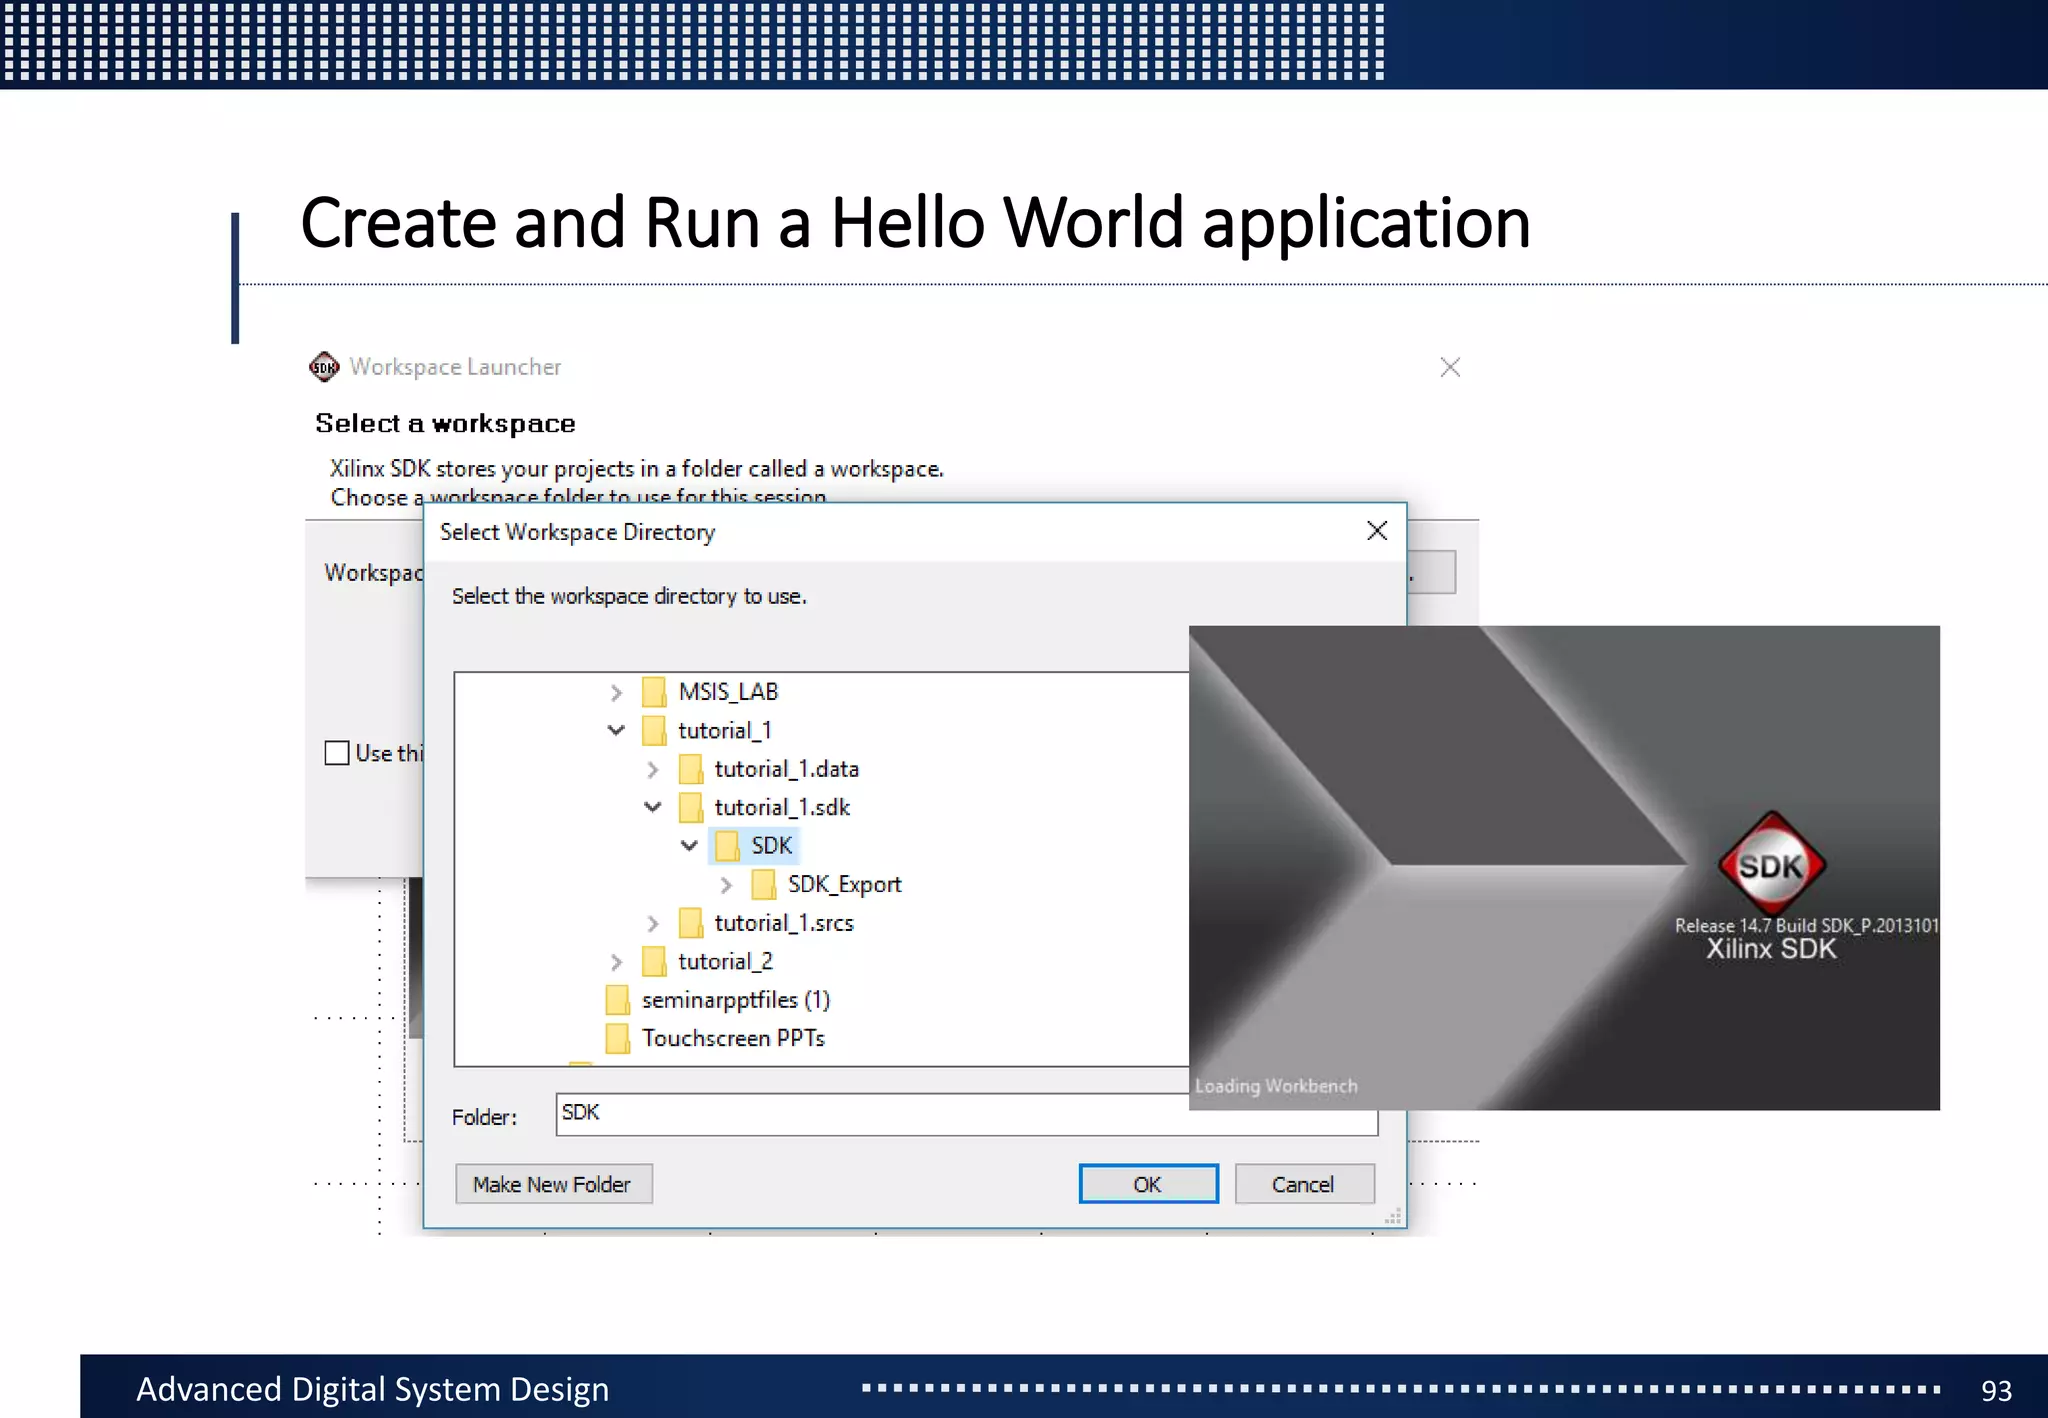Click the tutorial_1.sdk folder icon
This screenshot has width=2048, height=1418.
(x=690, y=808)
